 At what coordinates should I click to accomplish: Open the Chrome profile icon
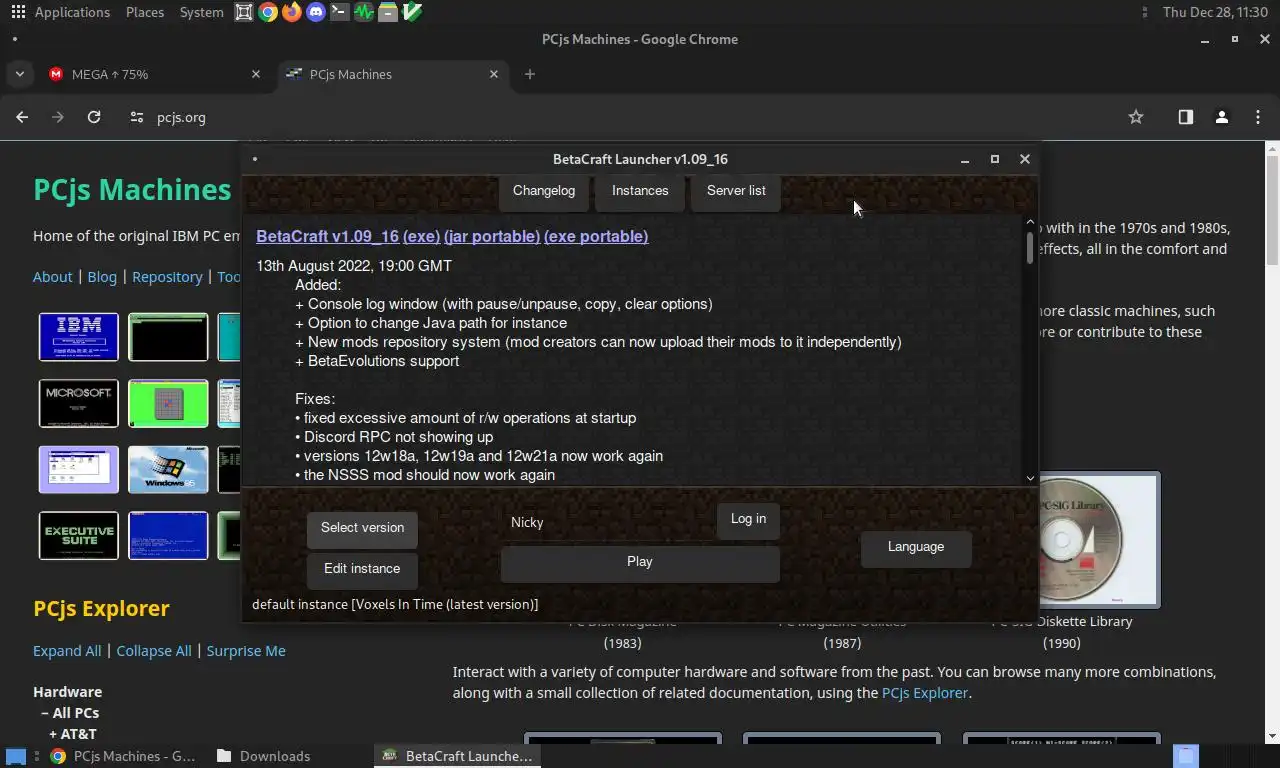click(x=1222, y=117)
